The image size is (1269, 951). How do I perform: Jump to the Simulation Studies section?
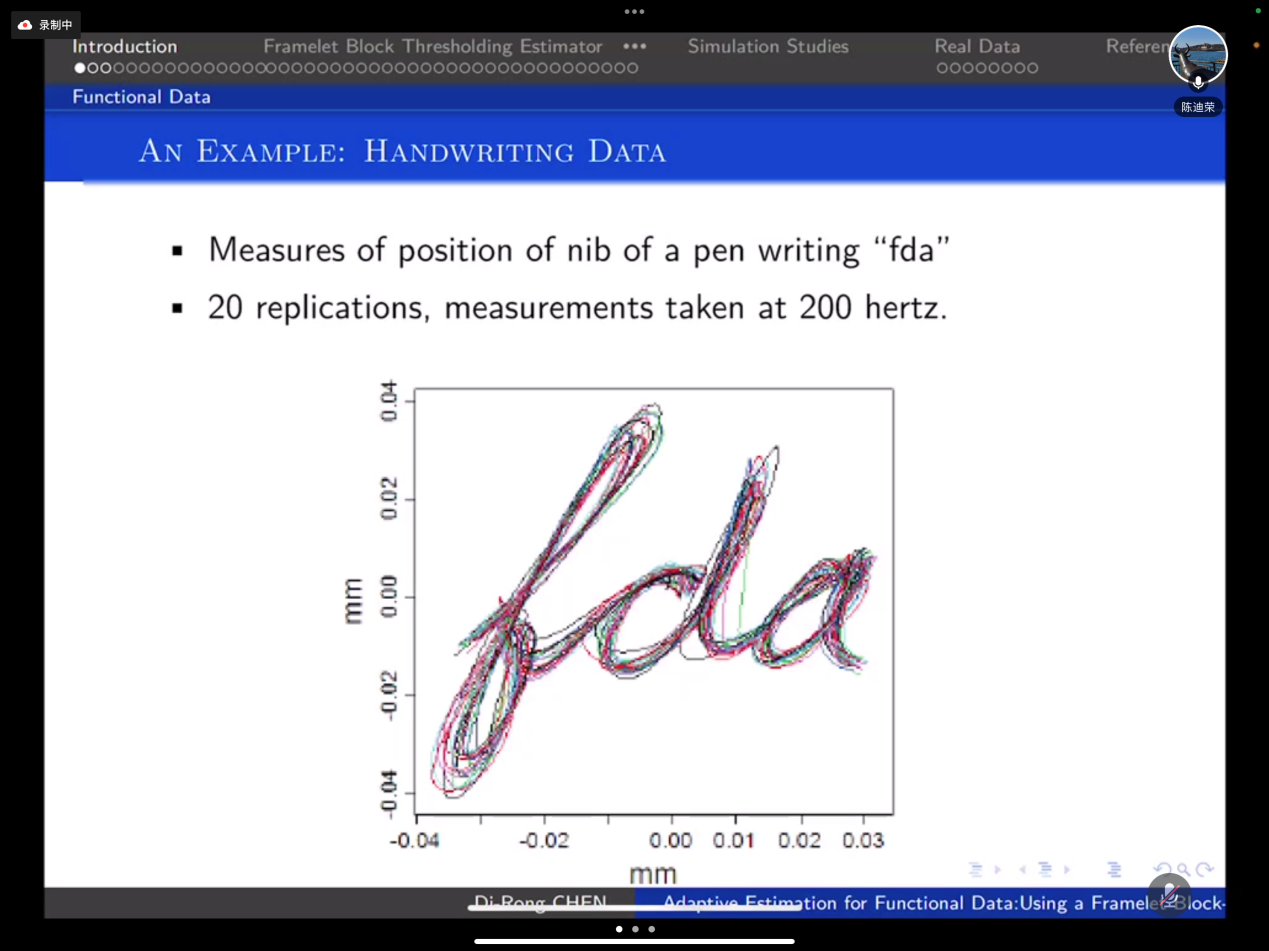coord(767,46)
